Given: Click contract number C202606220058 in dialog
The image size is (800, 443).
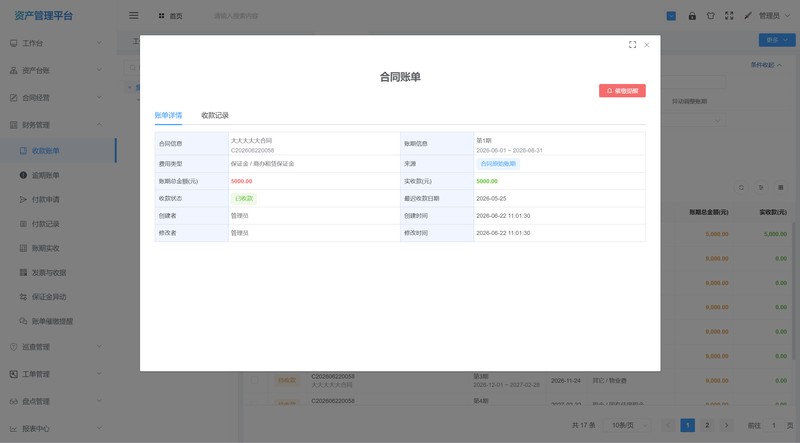Looking at the screenshot, I should pos(253,151).
